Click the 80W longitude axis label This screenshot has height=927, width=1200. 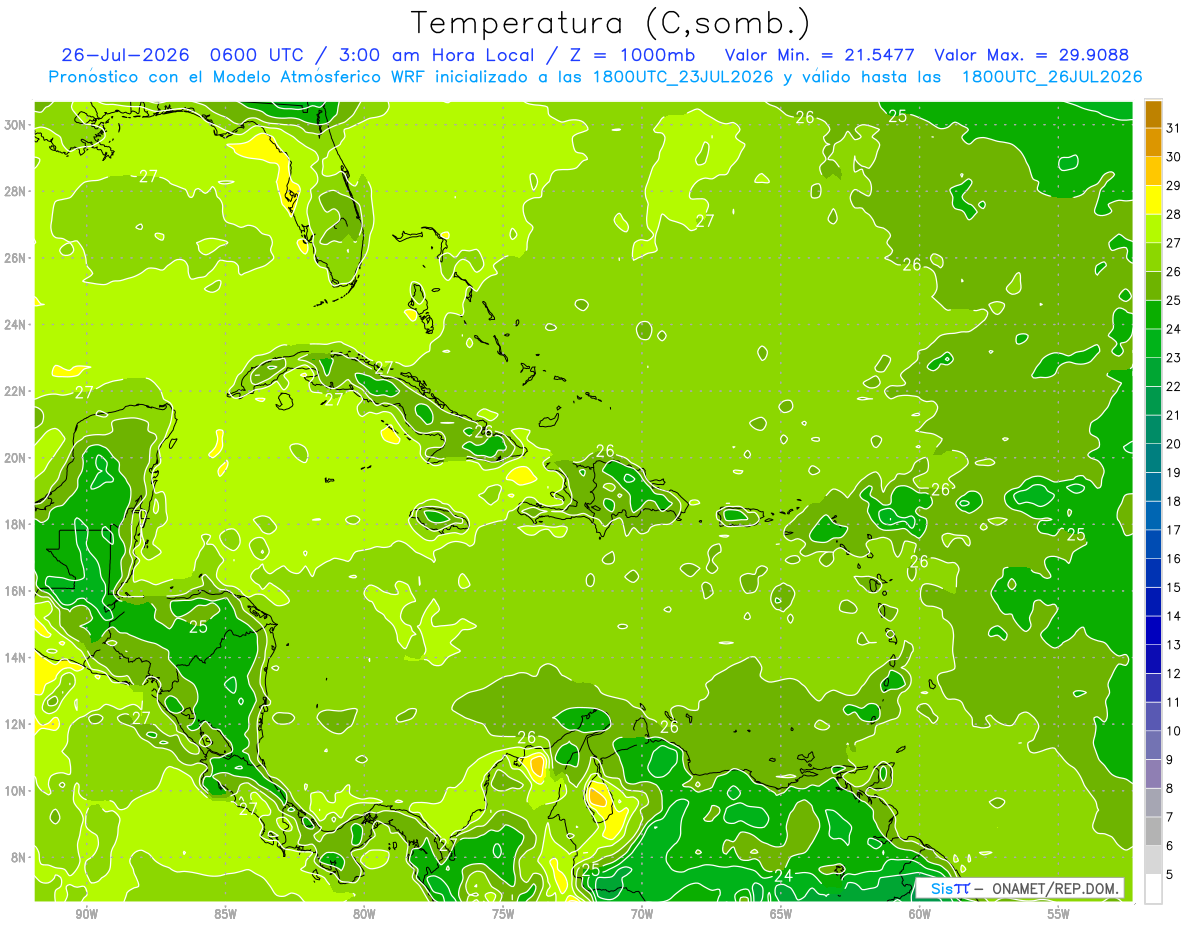click(x=364, y=914)
